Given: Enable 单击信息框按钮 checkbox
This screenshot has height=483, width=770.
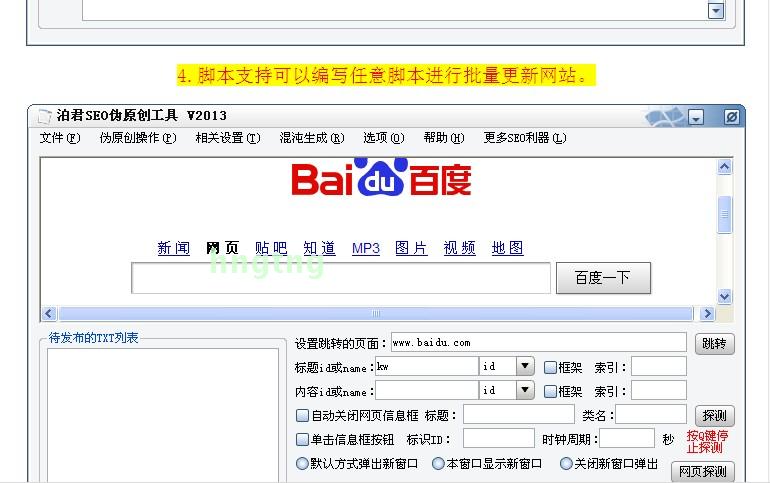Looking at the screenshot, I should point(302,439).
